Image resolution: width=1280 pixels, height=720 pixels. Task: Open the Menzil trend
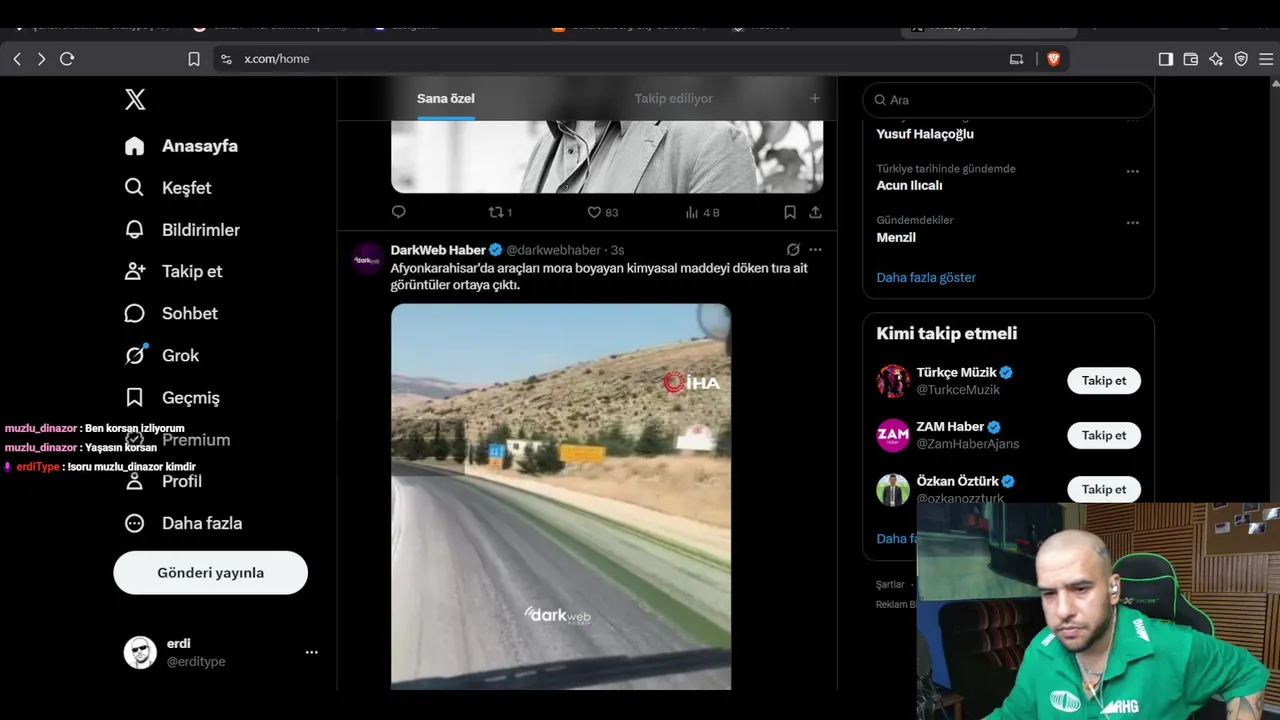click(x=896, y=238)
